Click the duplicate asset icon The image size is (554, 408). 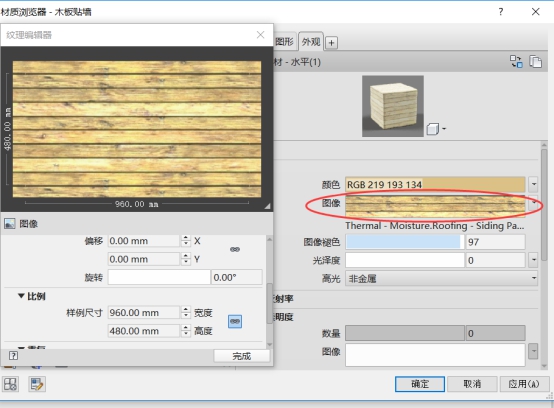tap(536, 61)
